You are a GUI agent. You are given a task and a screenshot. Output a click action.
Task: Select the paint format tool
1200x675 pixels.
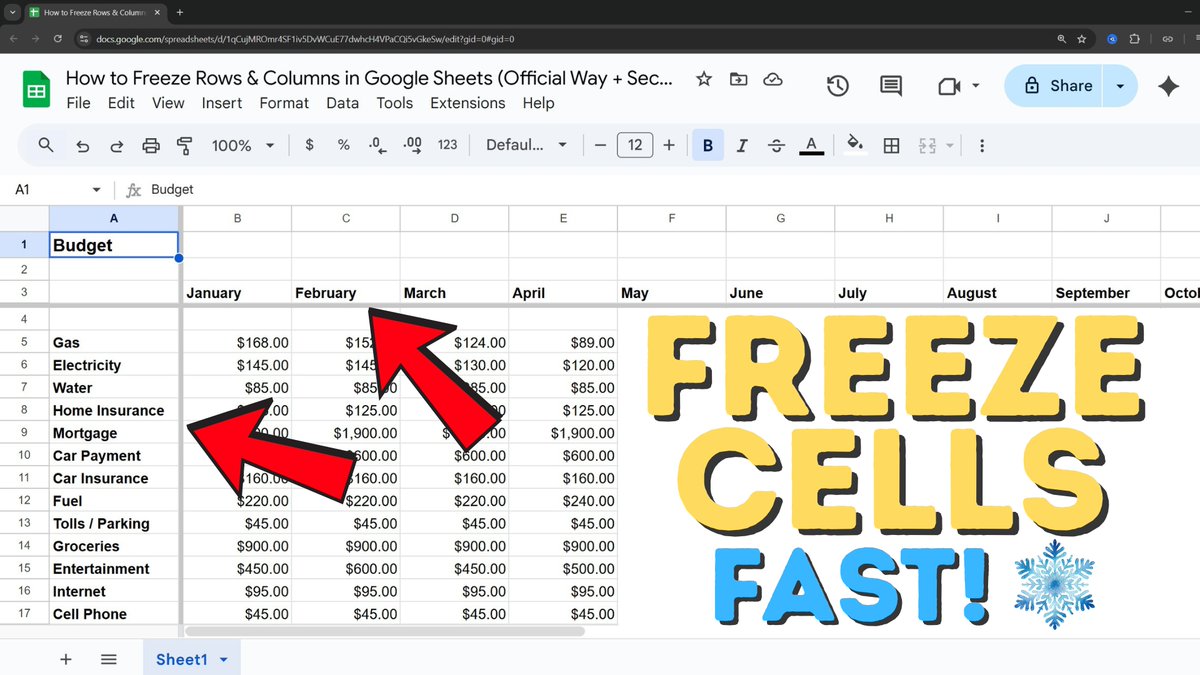tap(184, 146)
